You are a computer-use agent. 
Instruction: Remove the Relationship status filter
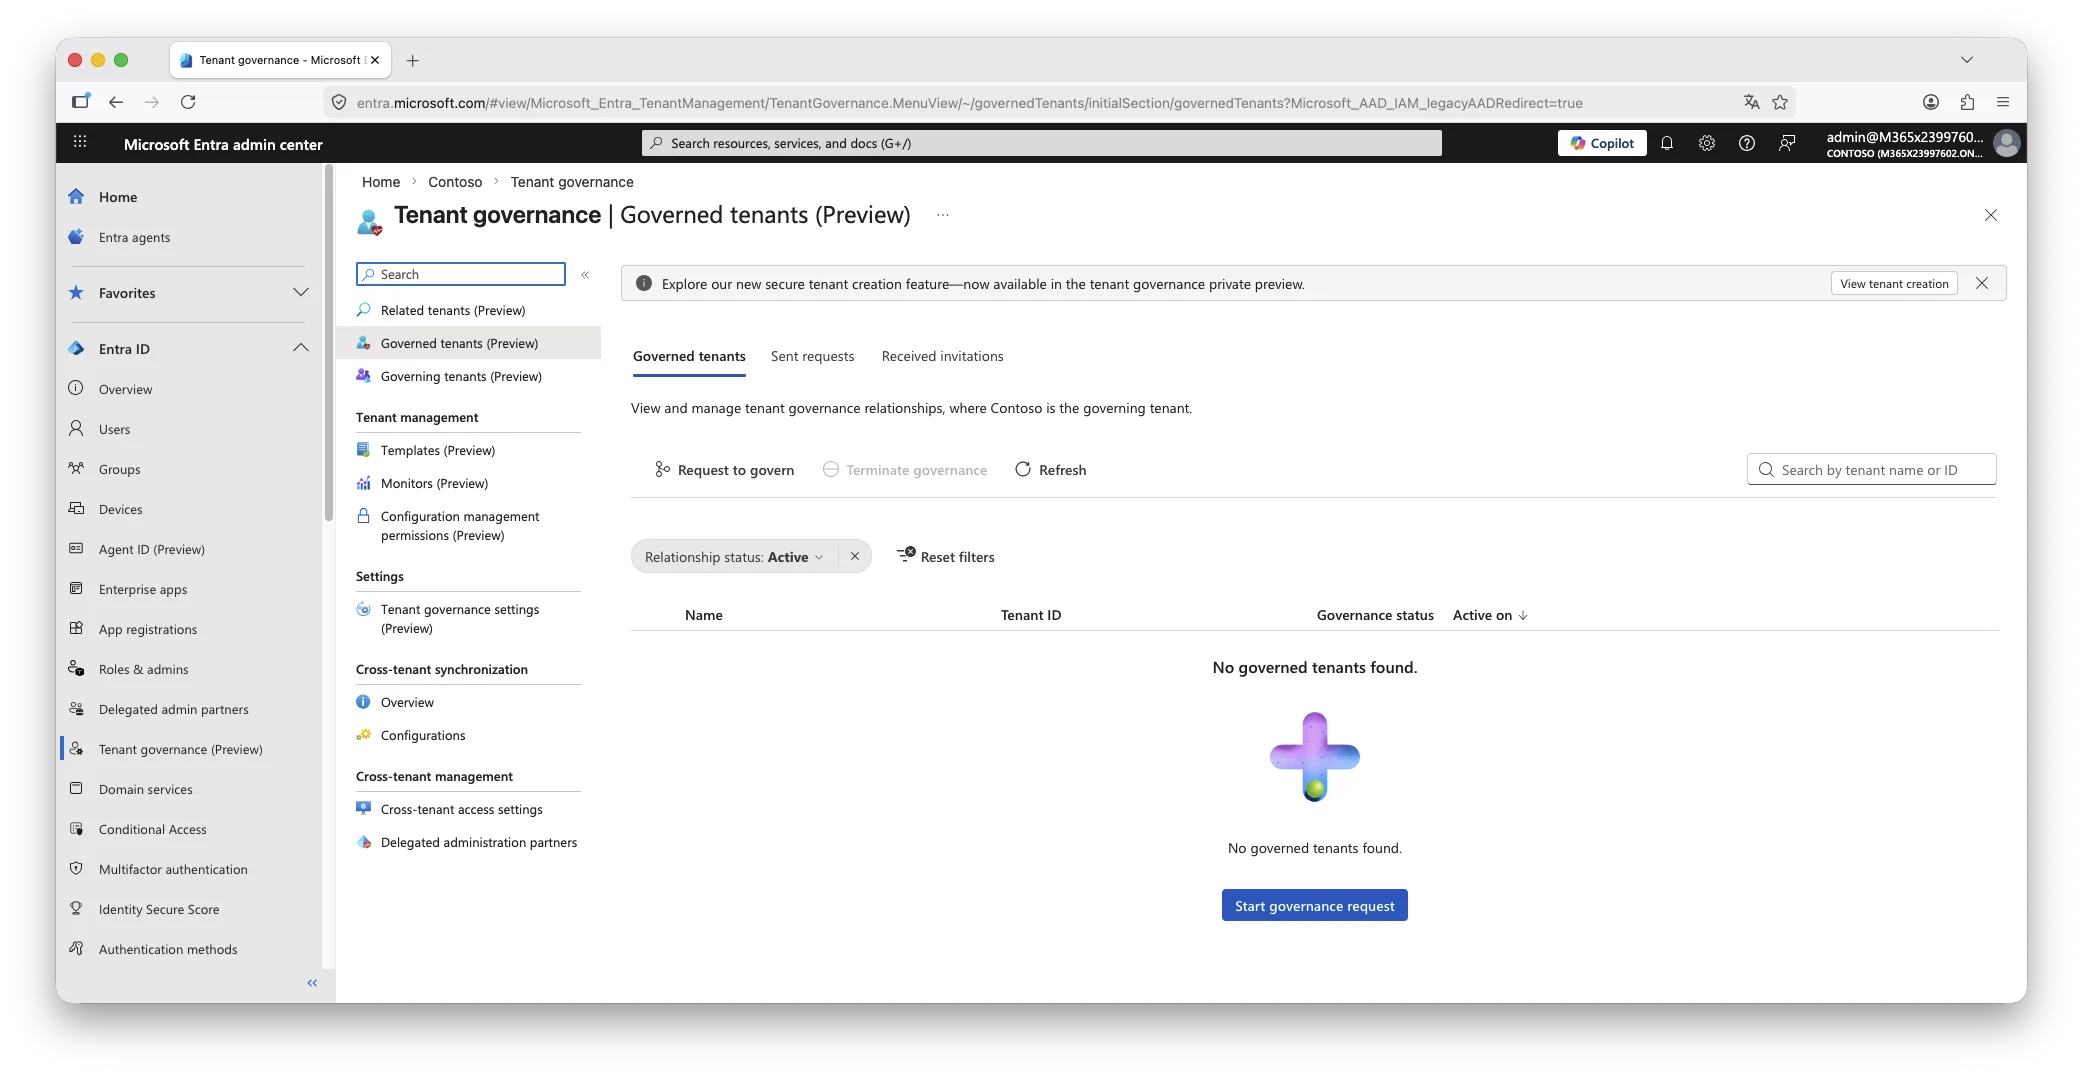(855, 557)
